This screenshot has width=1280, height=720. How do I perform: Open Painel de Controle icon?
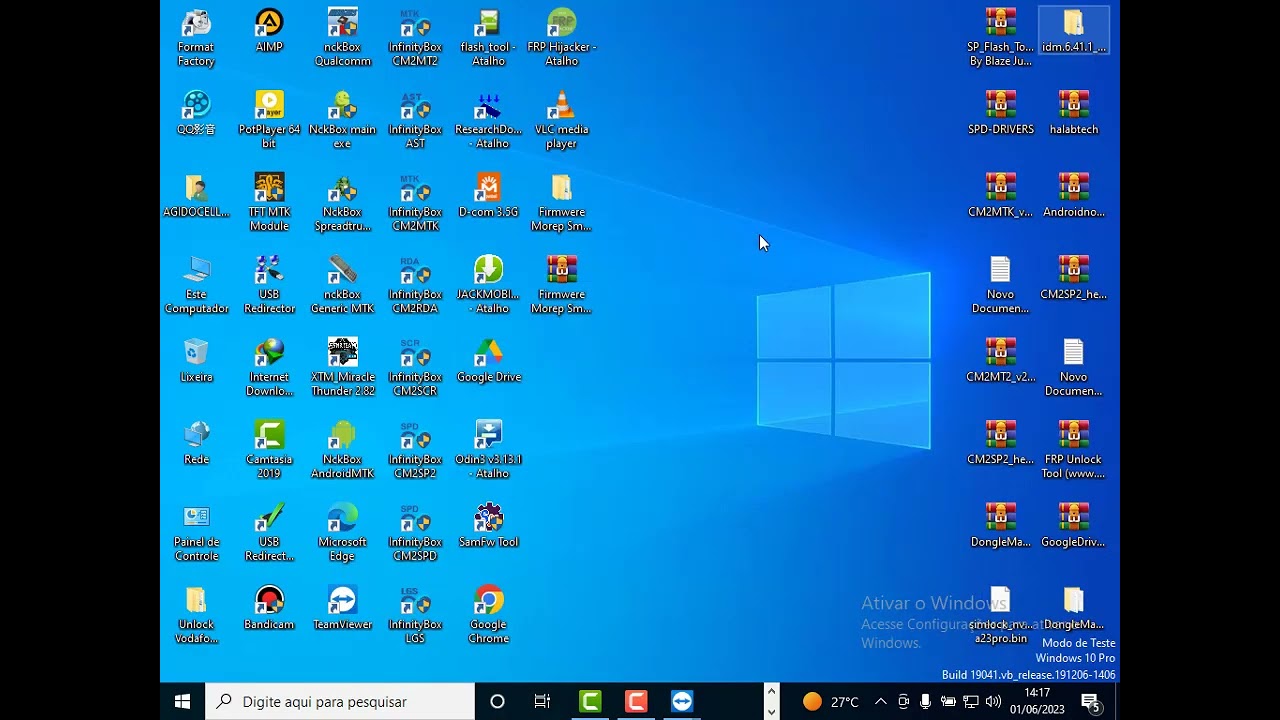(196, 533)
